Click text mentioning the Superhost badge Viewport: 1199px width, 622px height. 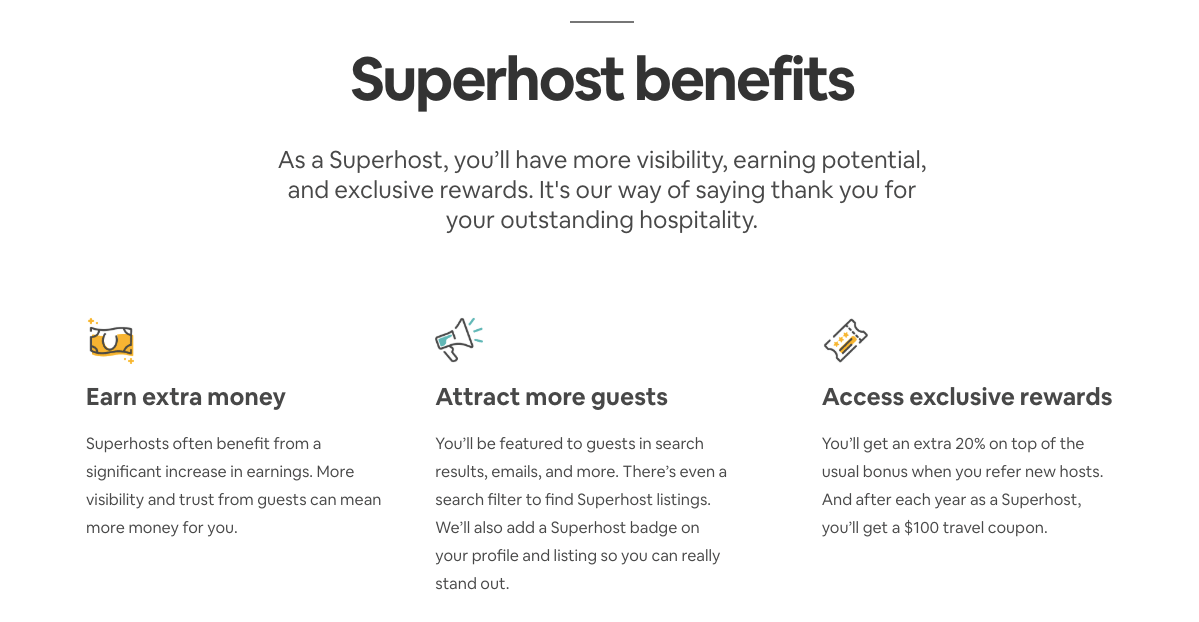pyautogui.click(x=567, y=528)
